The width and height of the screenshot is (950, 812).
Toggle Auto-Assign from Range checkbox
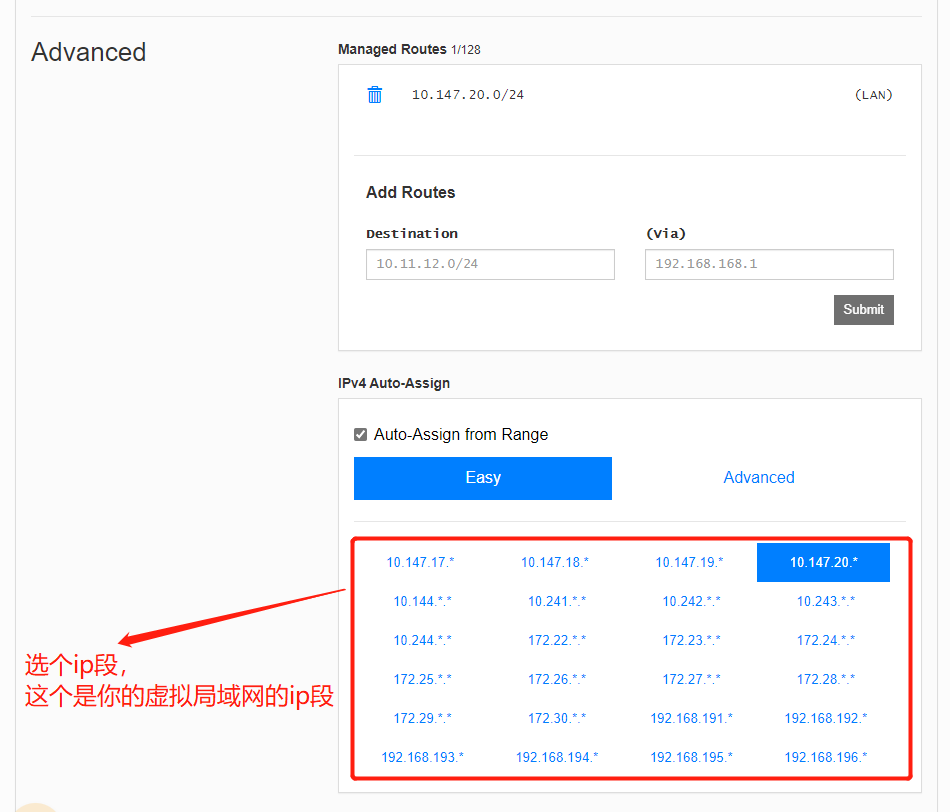(360, 434)
